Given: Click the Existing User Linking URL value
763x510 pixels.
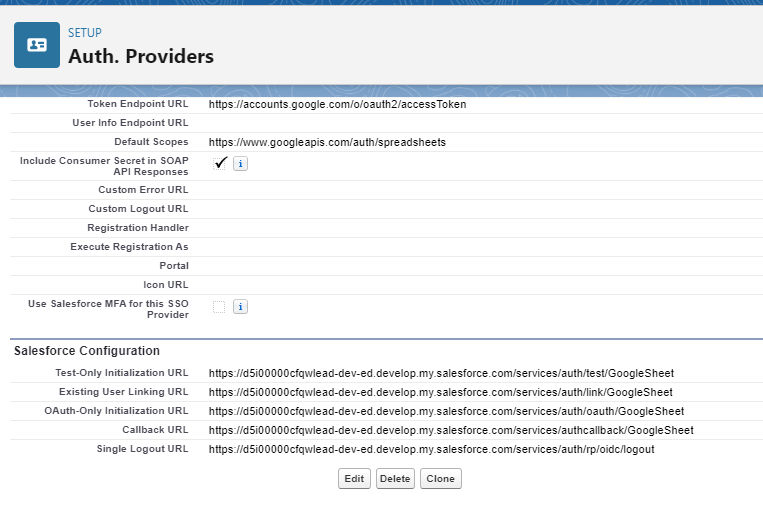Looking at the screenshot, I should (441, 392).
